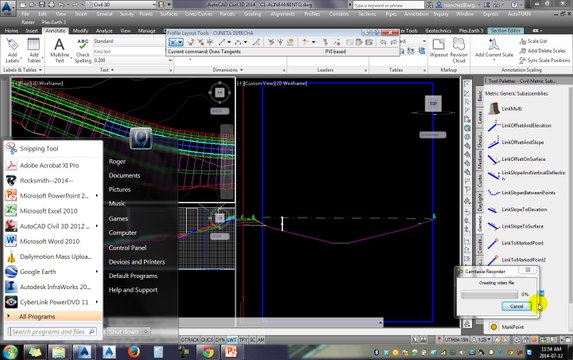This screenshot has height=360, width=573.
Task: Open Devices and Printers from the Start menu
Action: pos(137,262)
